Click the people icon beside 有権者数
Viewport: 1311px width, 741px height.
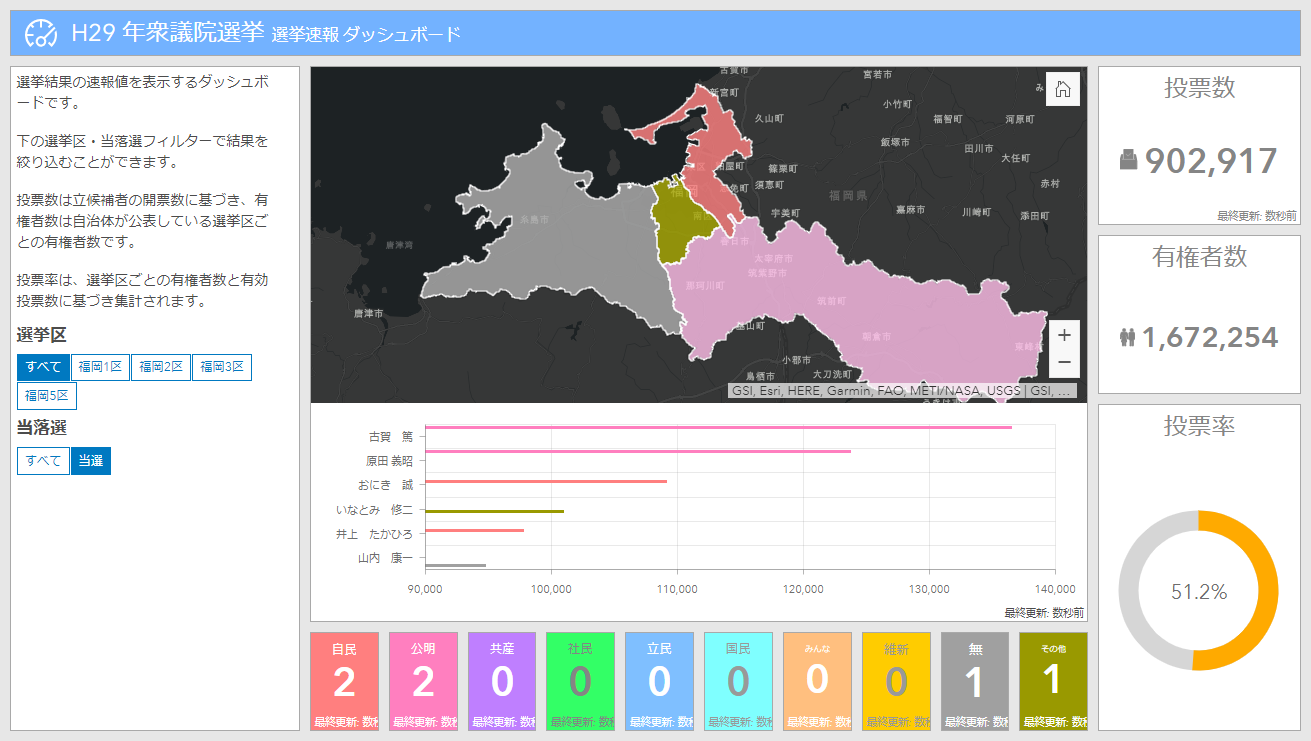point(1128,338)
